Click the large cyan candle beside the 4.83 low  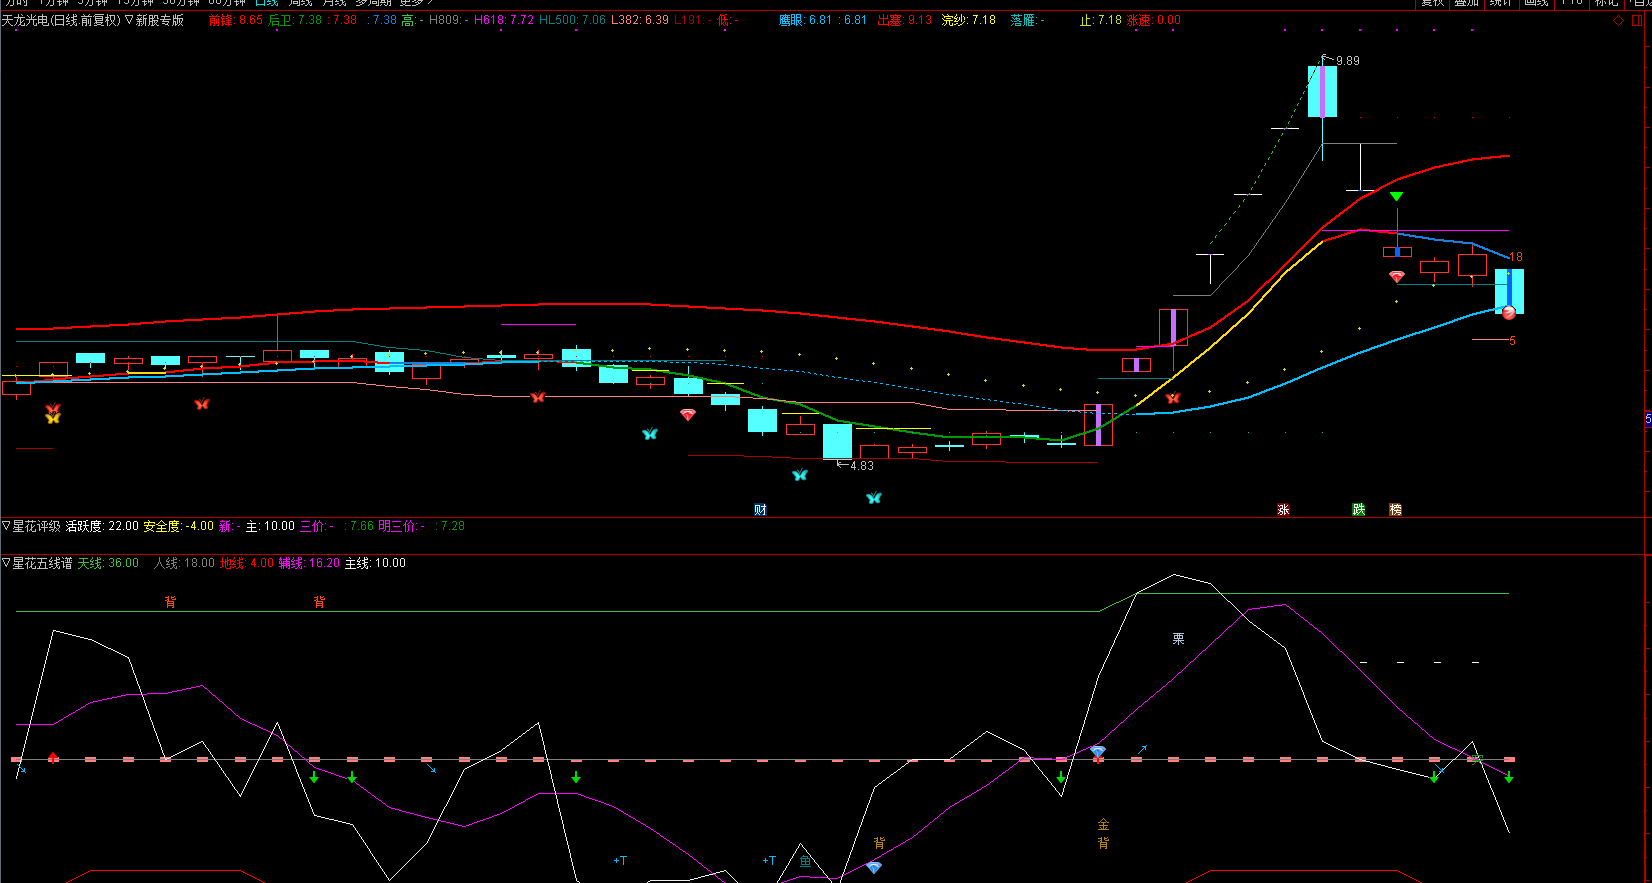837,442
